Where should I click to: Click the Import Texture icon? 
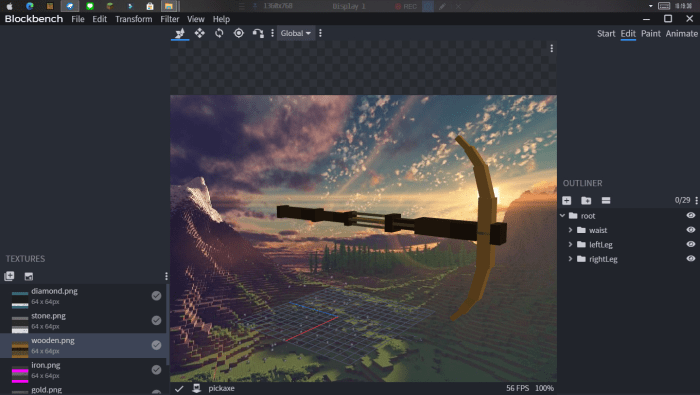[x=9, y=276]
